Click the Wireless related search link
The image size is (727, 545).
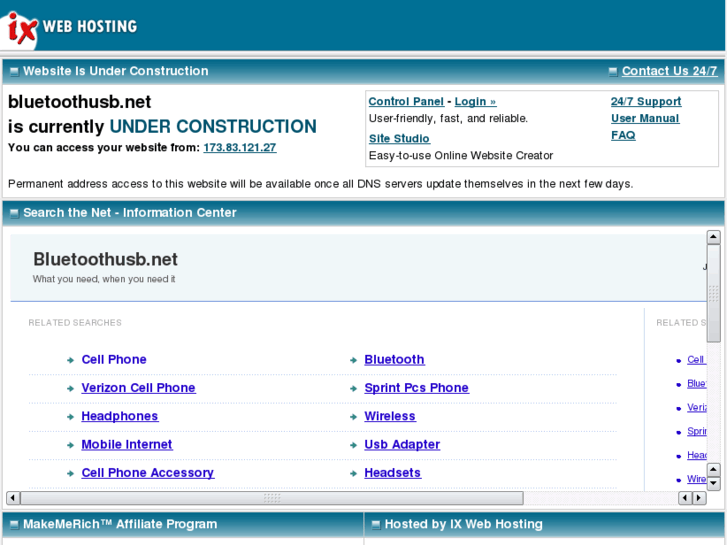(390, 416)
